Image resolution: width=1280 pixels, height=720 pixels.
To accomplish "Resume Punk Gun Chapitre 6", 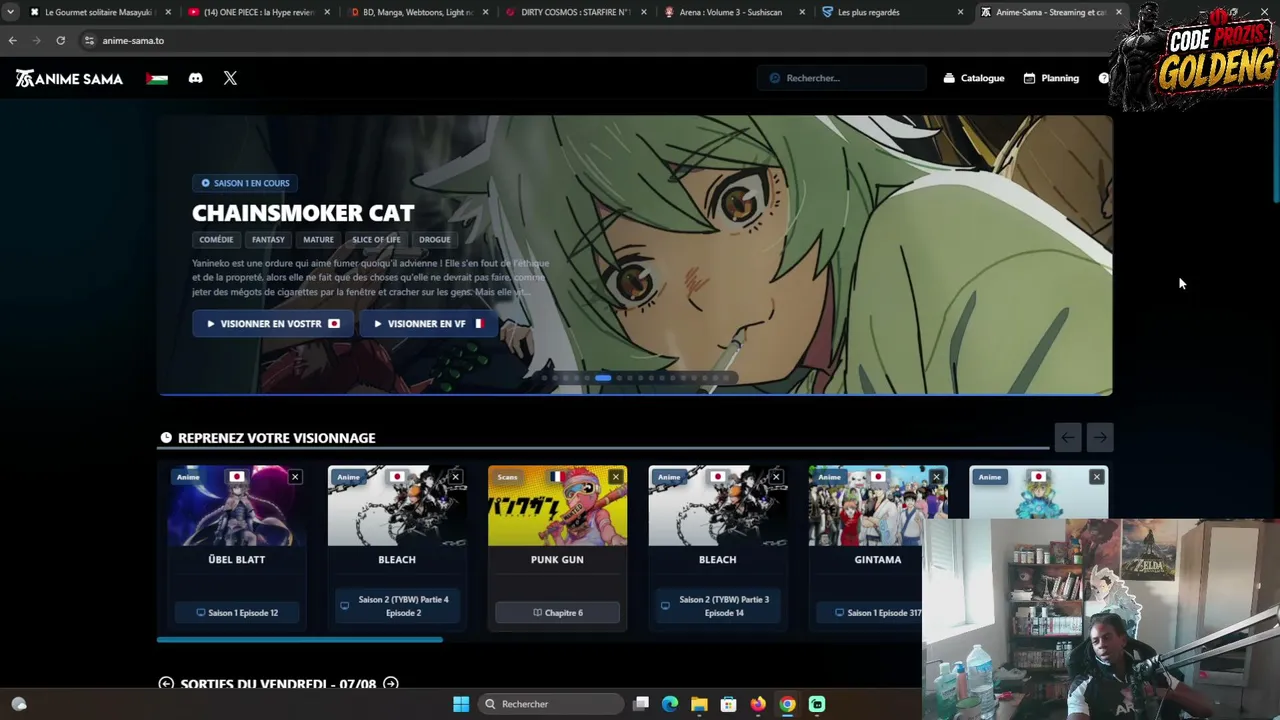I will point(557,612).
